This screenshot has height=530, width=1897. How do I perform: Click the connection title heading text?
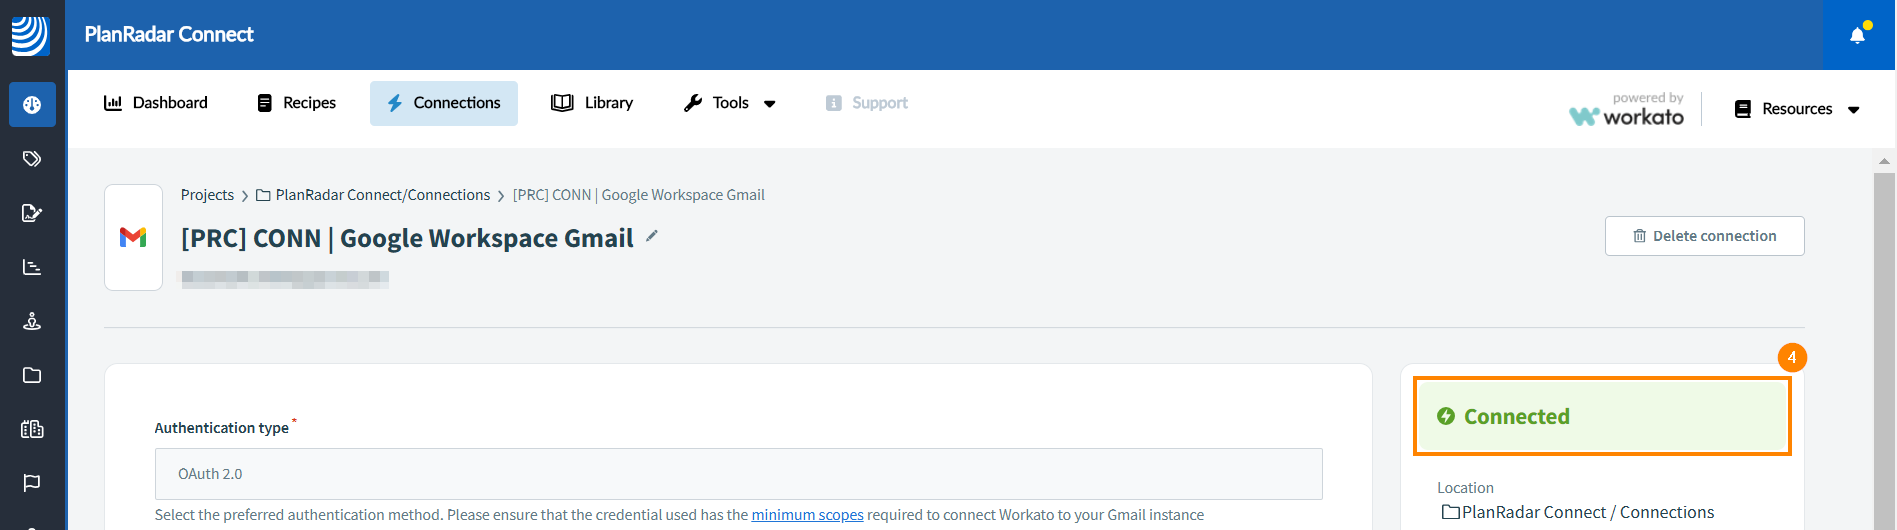tap(407, 238)
